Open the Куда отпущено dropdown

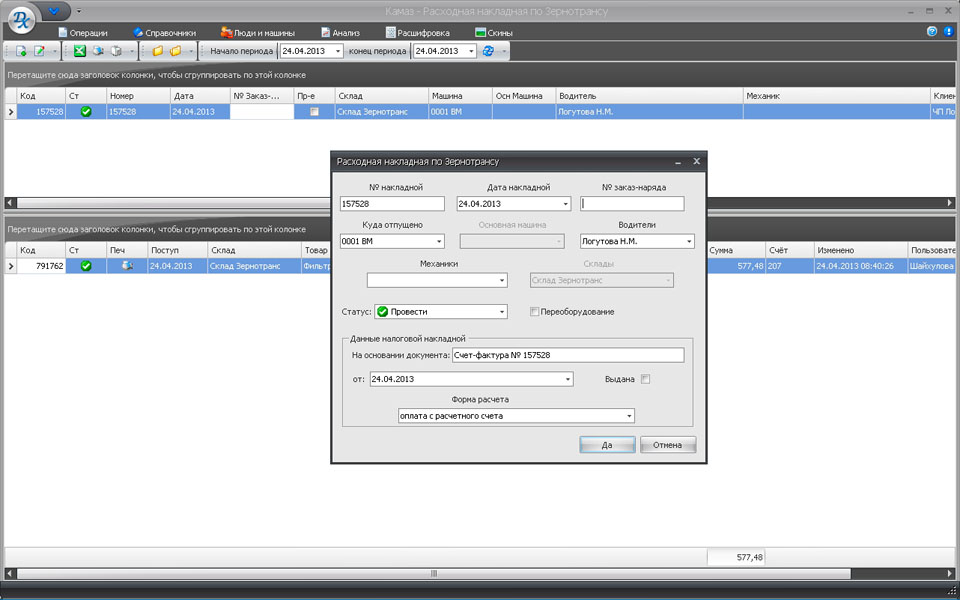[x=440, y=242]
